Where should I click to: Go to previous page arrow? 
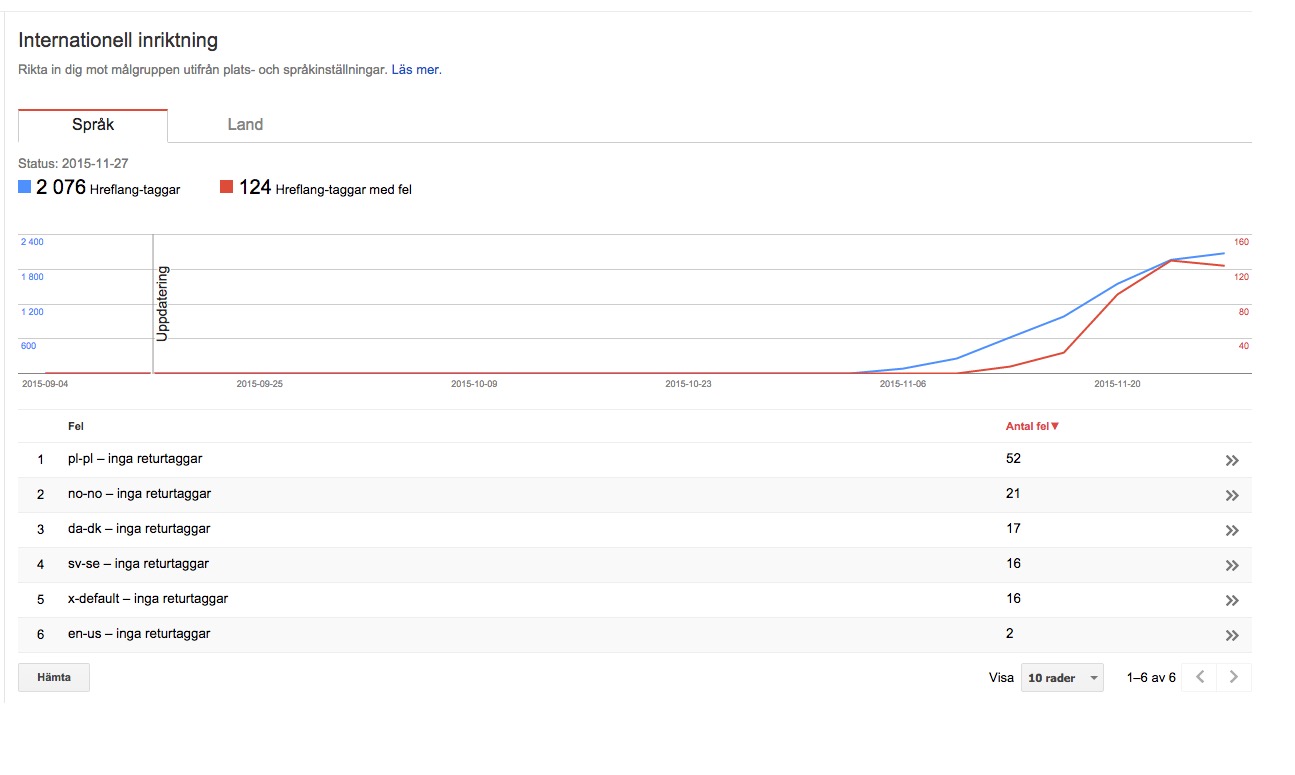click(x=1199, y=677)
